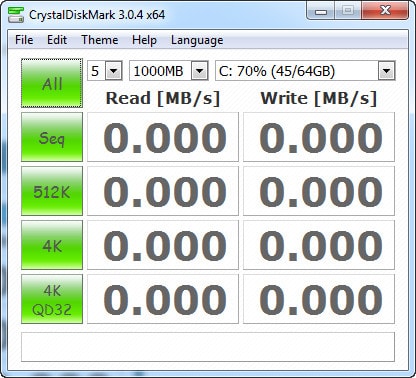The height and width of the screenshot is (378, 416).
Task: Open the Edit menu
Action: 57,40
